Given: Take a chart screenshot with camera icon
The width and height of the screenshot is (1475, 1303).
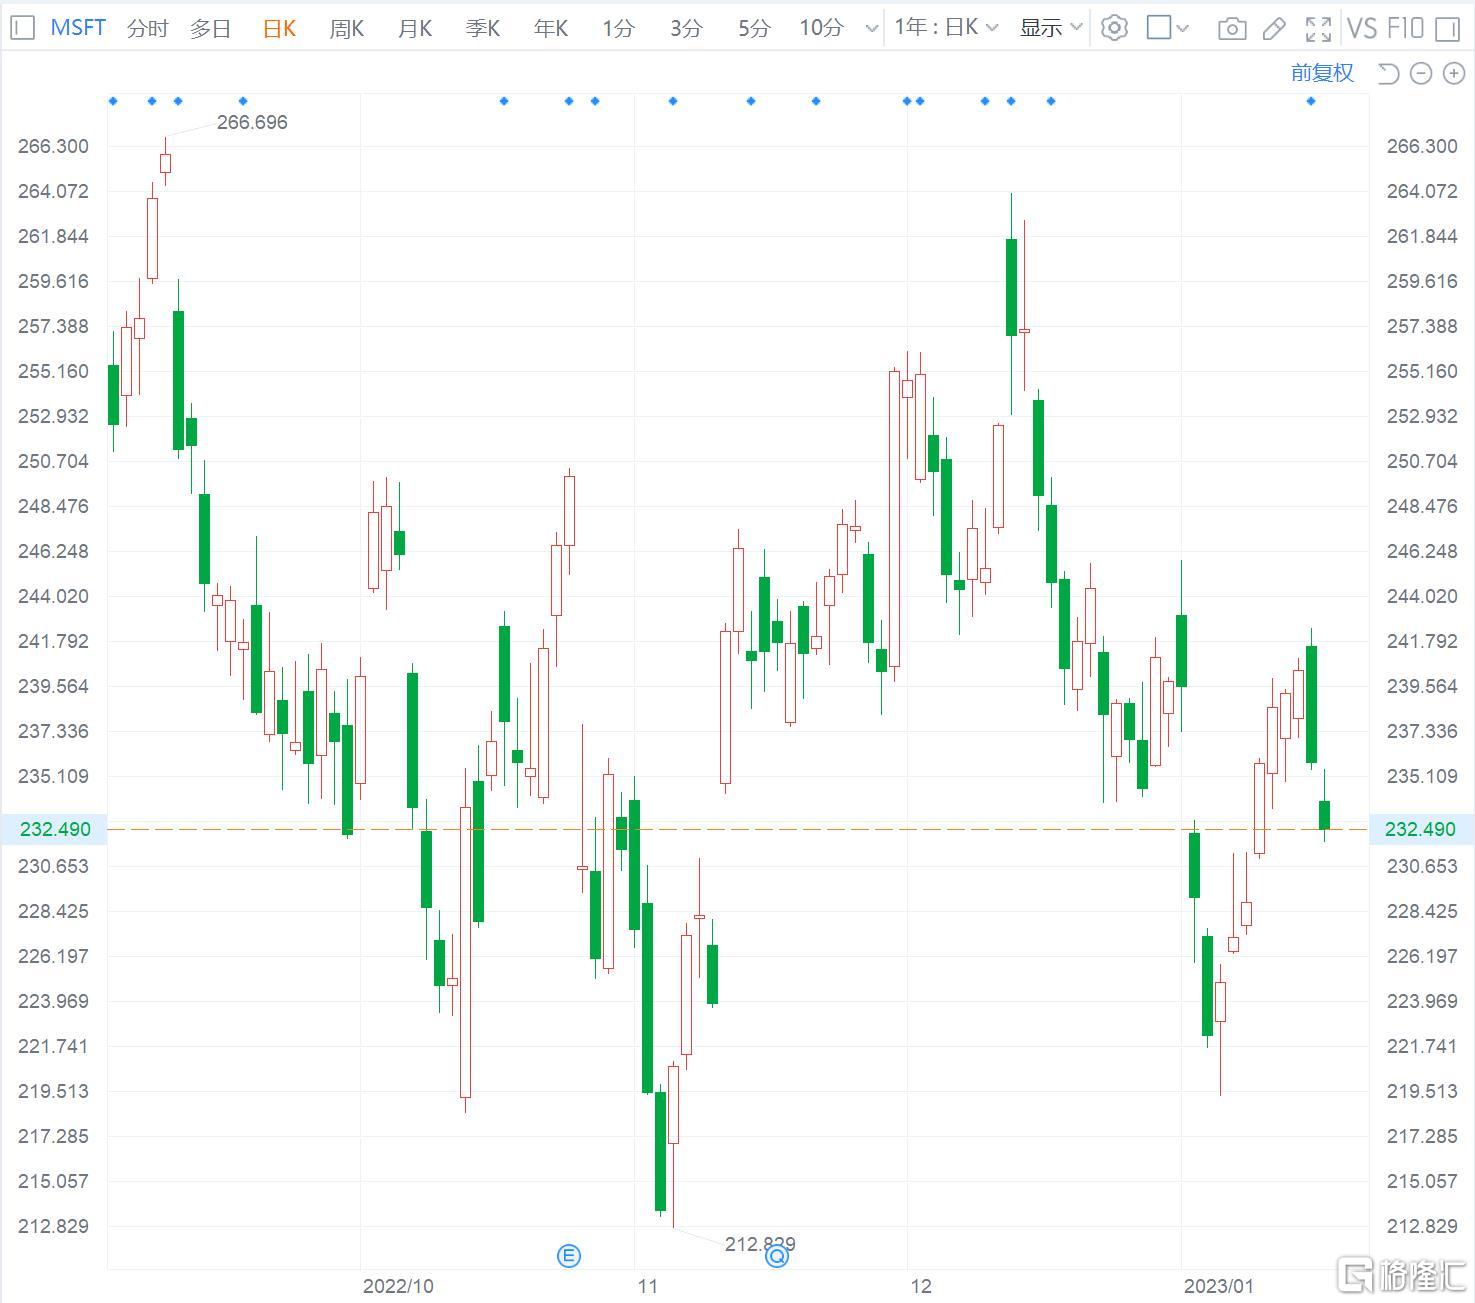Looking at the screenshot, I should click(1232, 28).
